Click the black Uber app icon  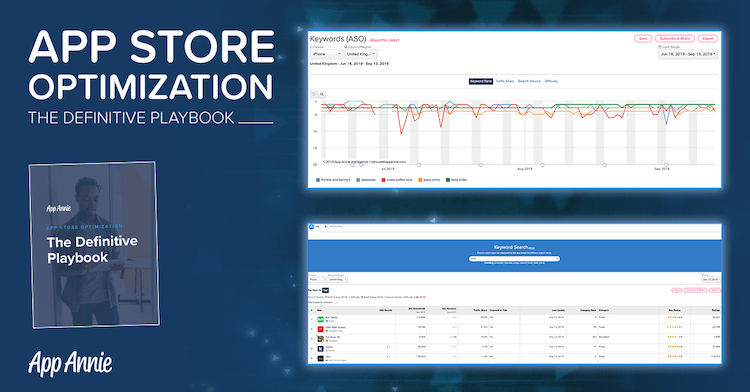point(320,358)
